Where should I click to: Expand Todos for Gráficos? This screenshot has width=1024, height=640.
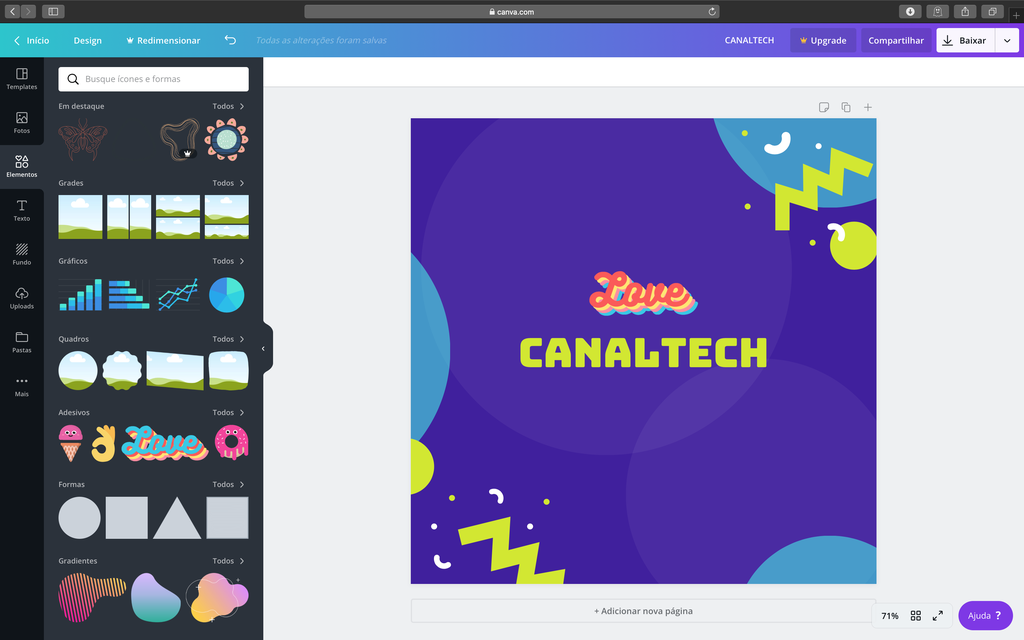229,261
